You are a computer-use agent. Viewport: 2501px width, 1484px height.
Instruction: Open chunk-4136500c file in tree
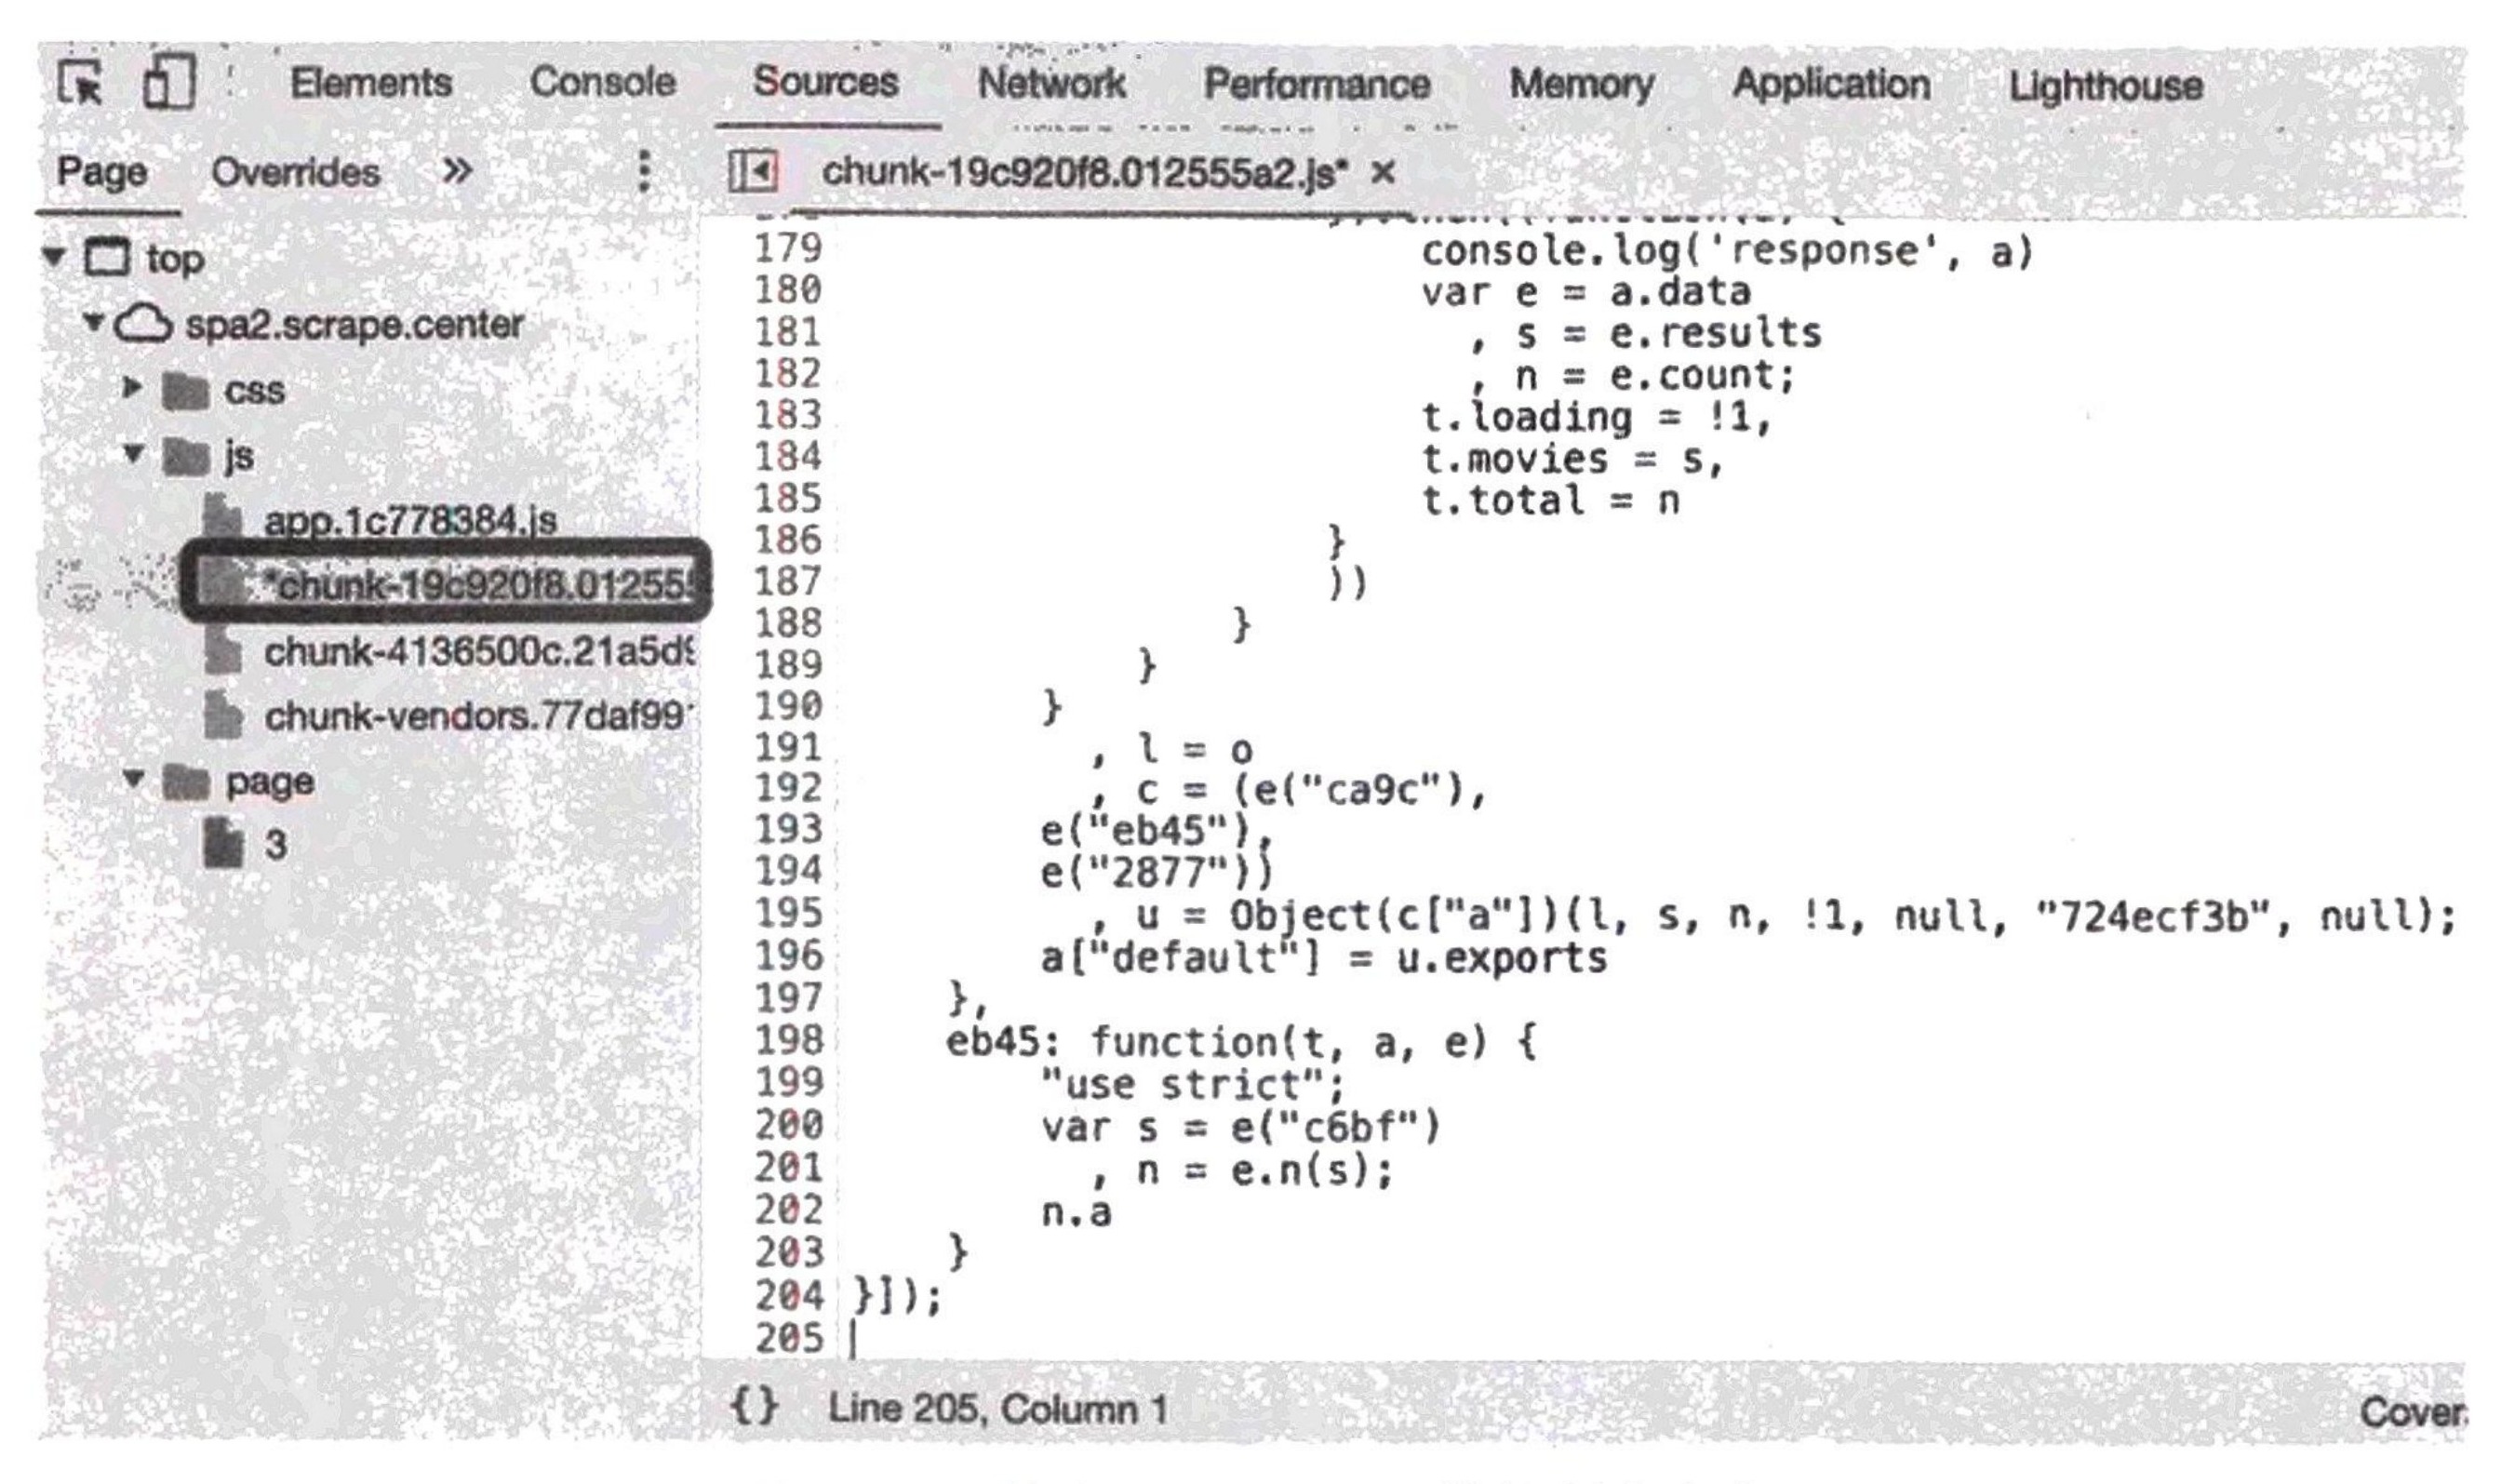click(x=478, y=651)
